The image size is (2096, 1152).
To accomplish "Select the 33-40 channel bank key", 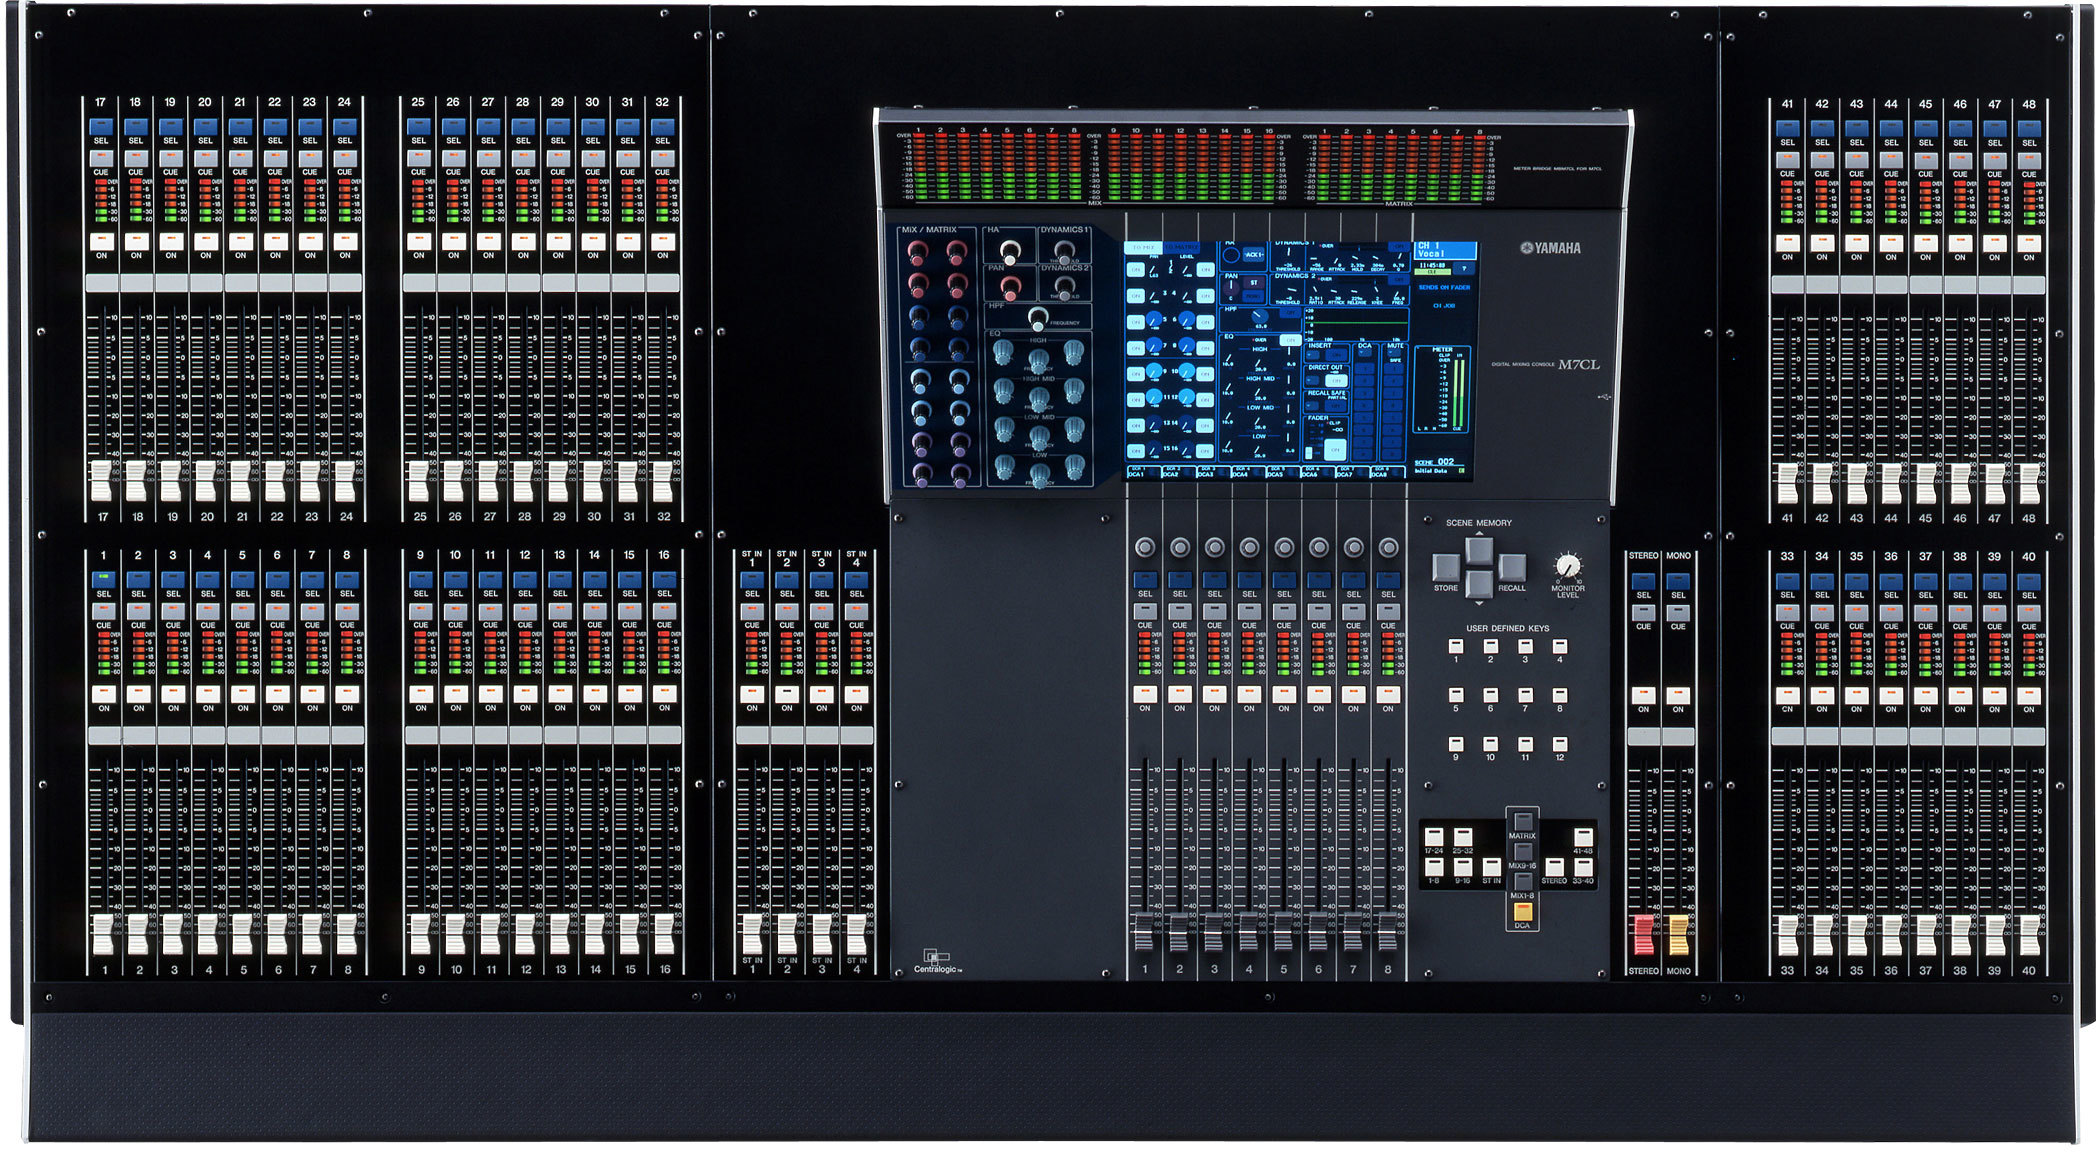I will 1584,867.
